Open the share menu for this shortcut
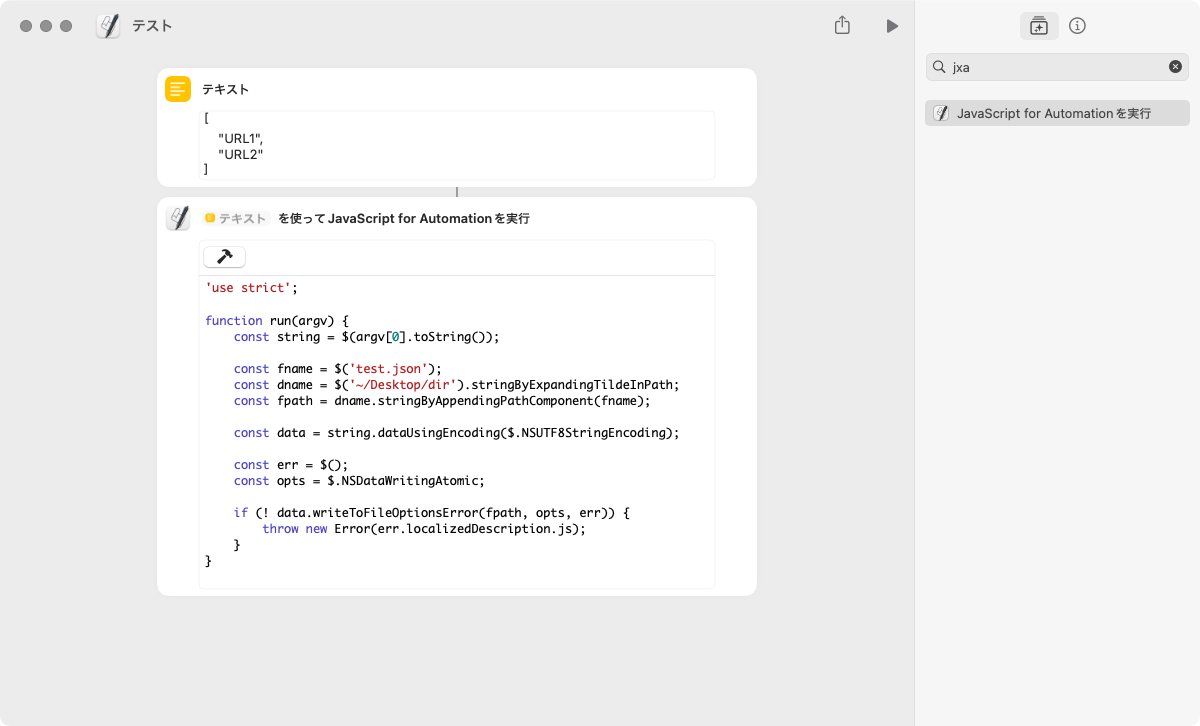The image size is (1200, 726). tap(842, 26)
